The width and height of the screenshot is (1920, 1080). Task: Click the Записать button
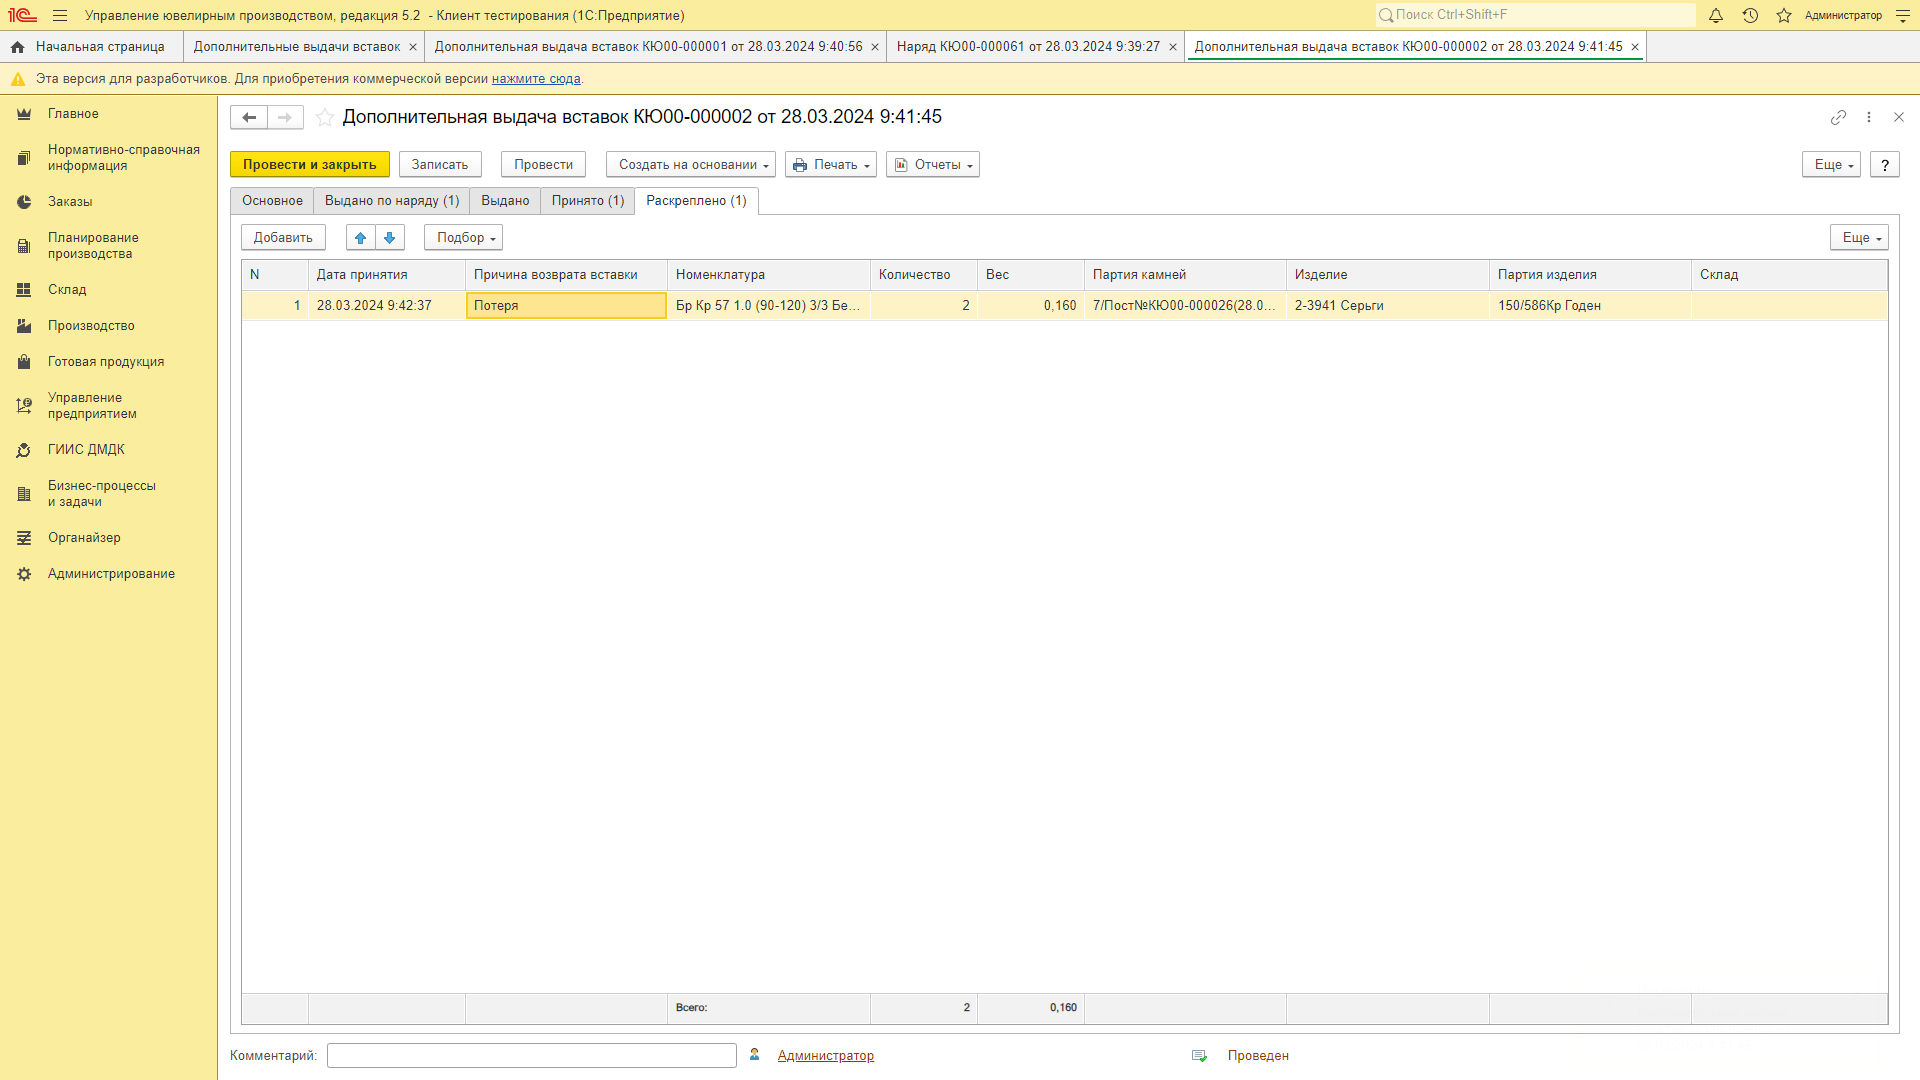click(x=440, y=165)
